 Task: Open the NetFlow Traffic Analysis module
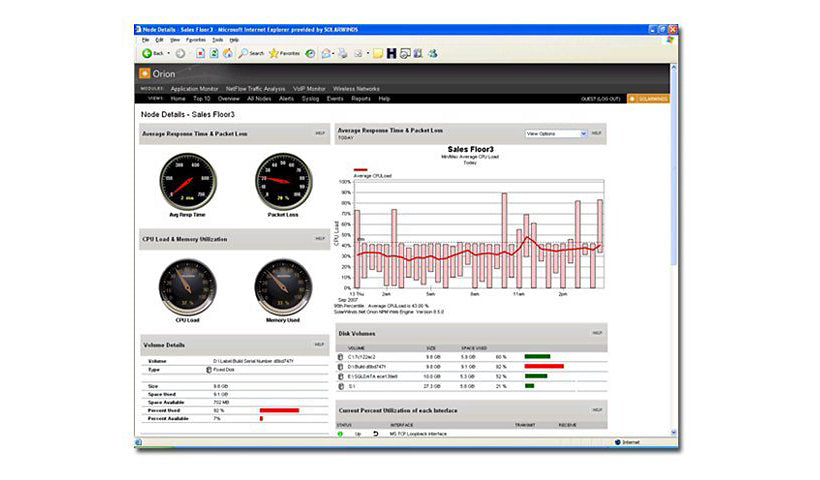252,89
